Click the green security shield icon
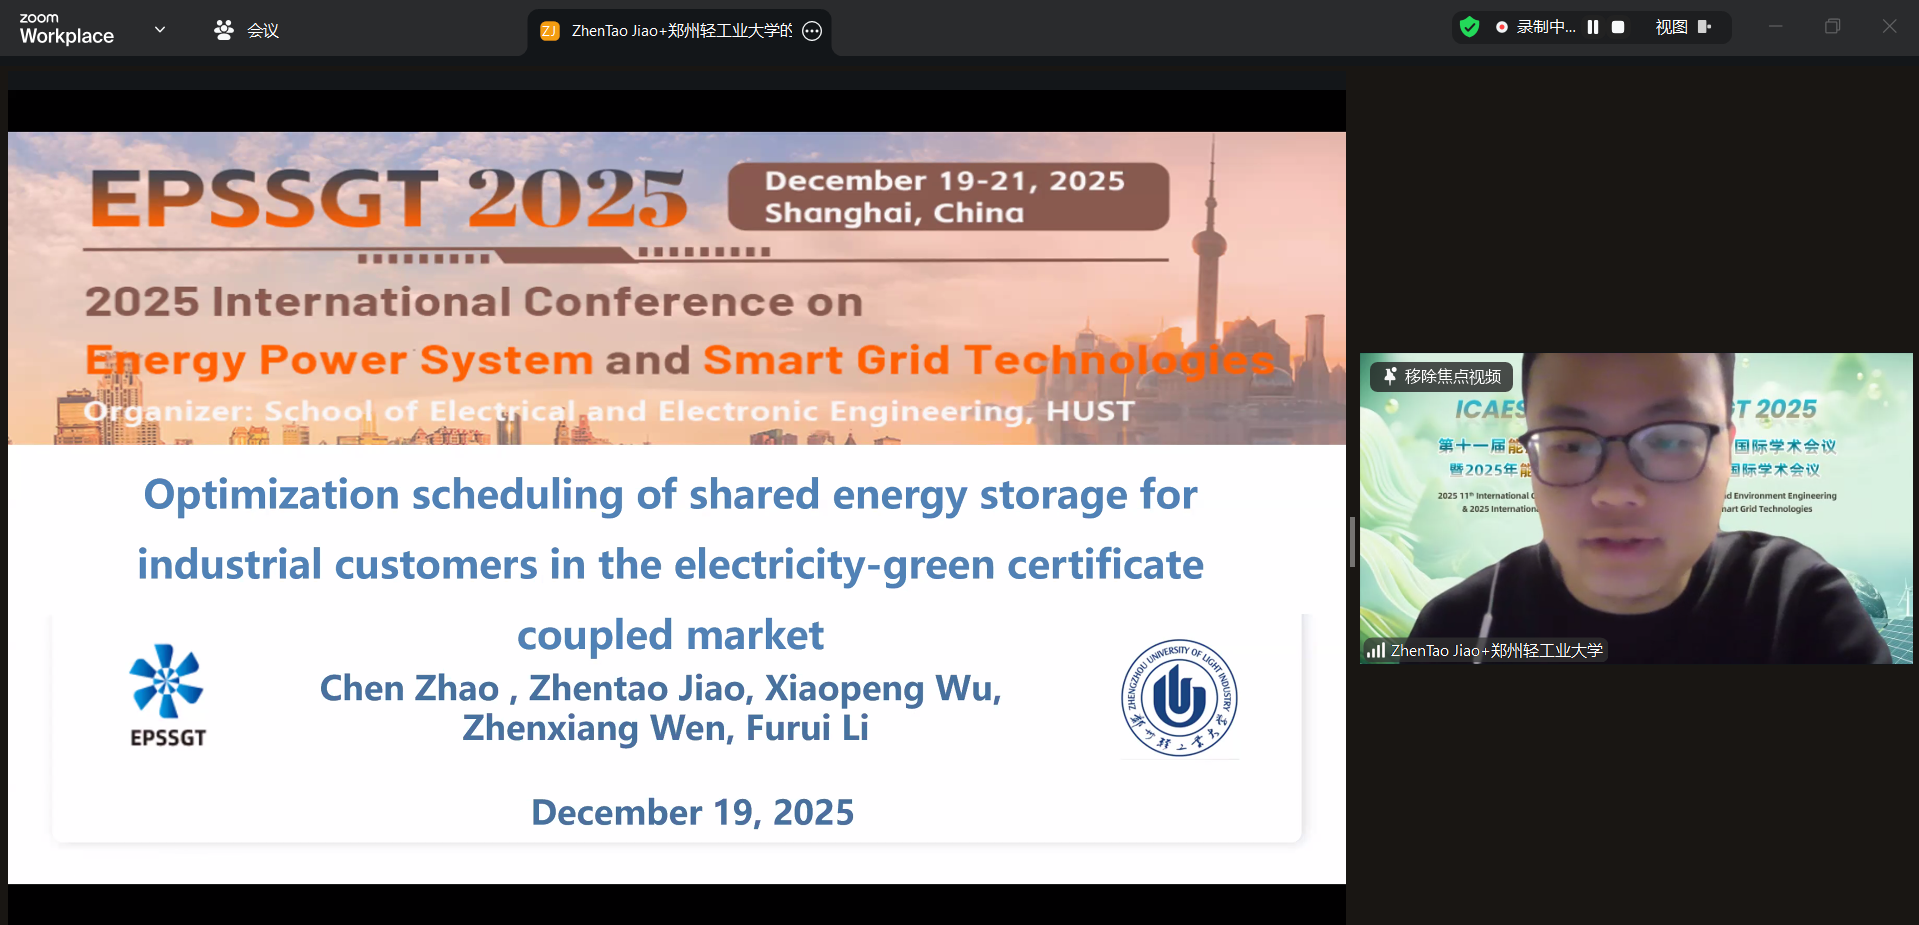Image resolution: width=1919 pixels, height=925 pixels. (x=1469, y=27)
